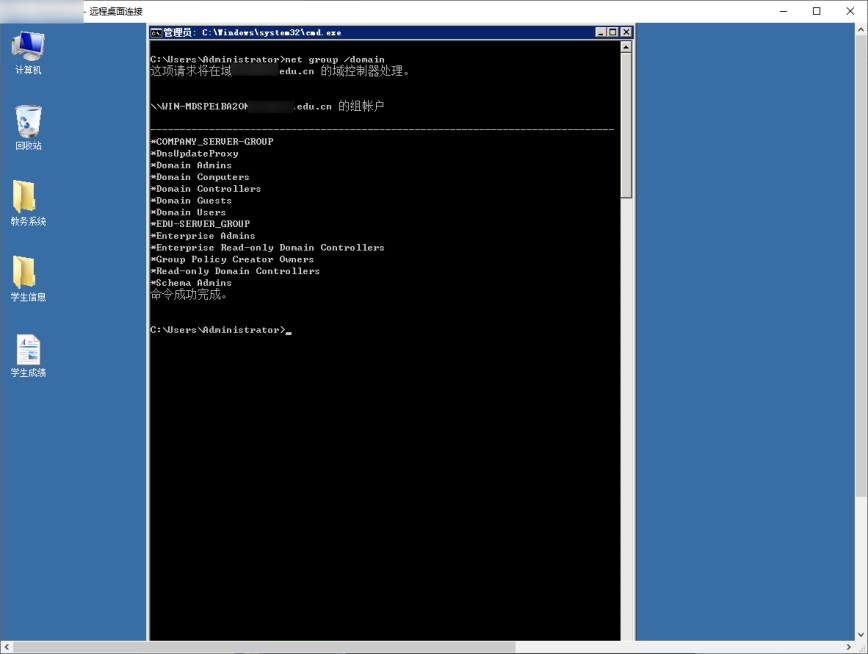Select the 回收站 recycle bin icon

[x=28, y=124]
